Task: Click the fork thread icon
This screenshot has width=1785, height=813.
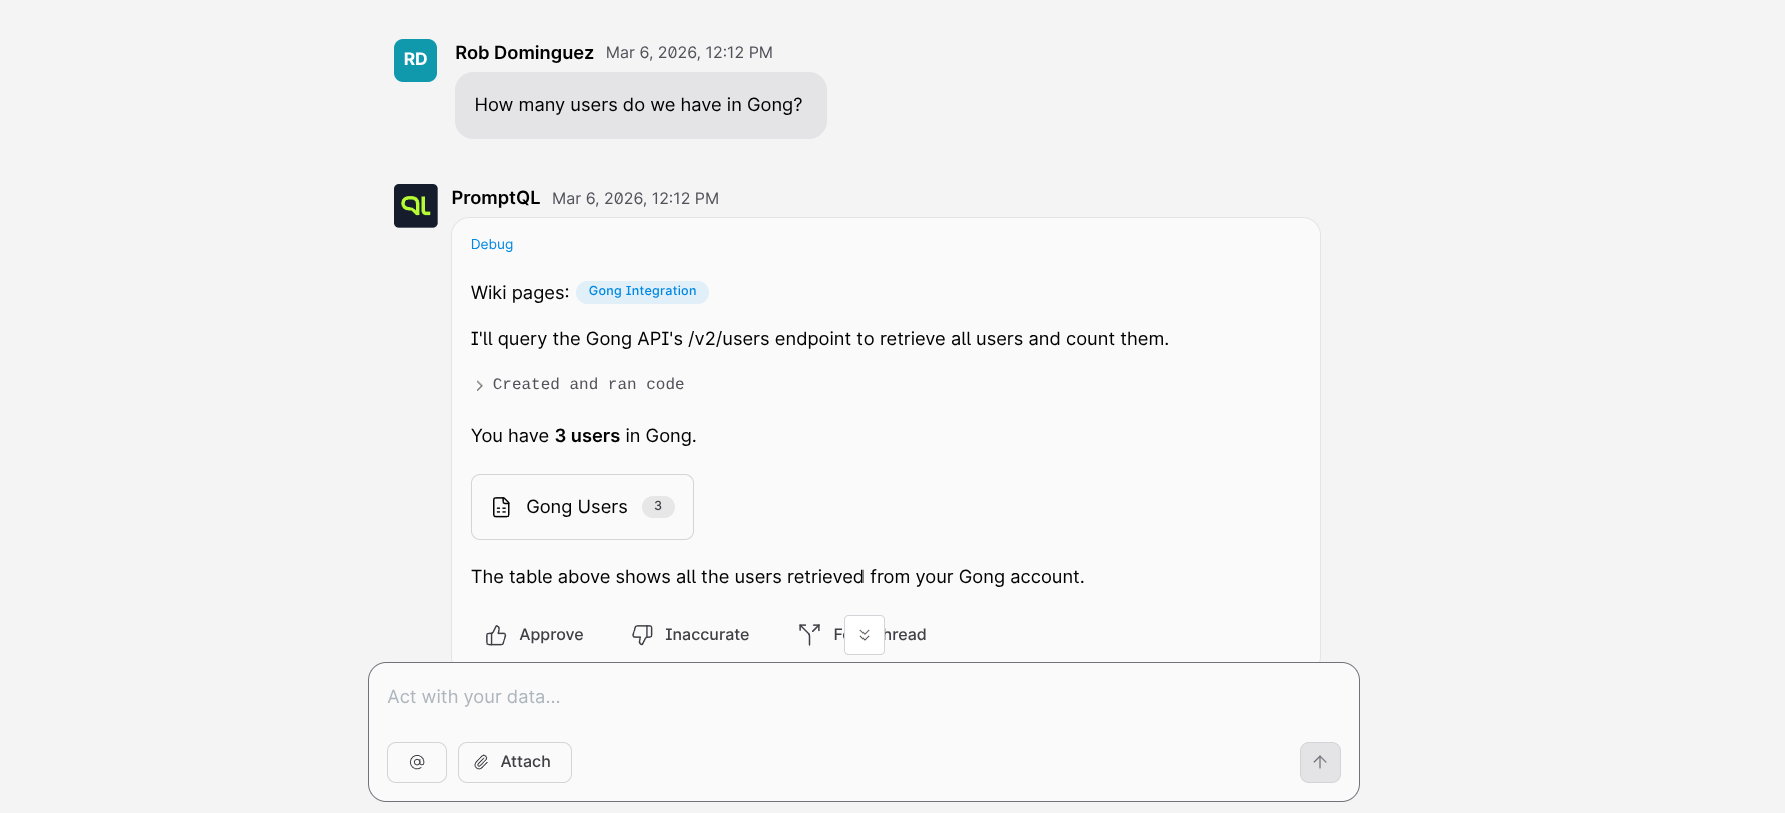Action: coord(809,634)
